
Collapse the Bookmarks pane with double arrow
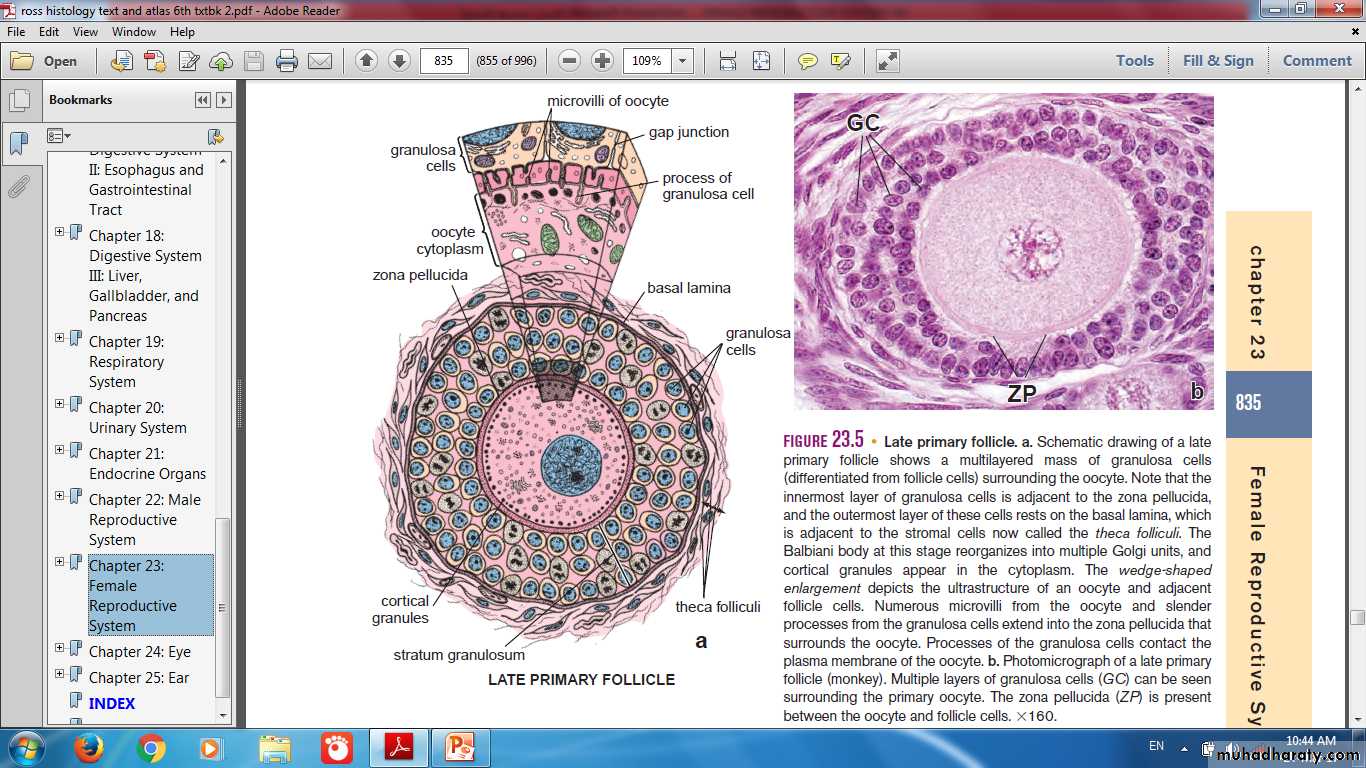[x=203, y=100]
